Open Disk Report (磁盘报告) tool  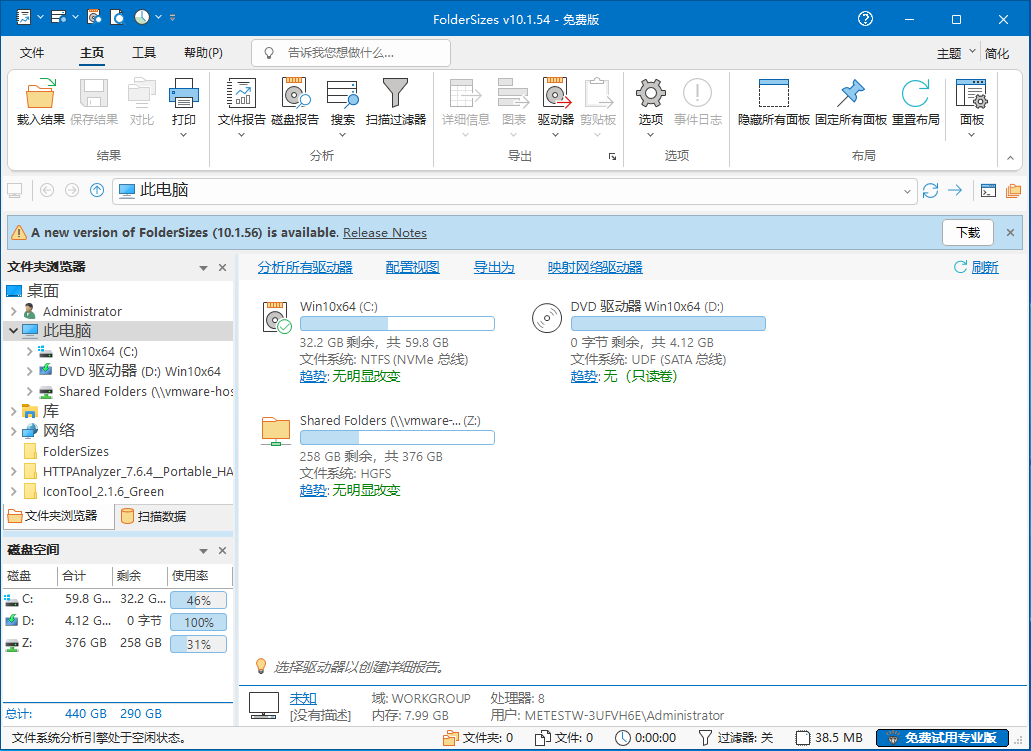pyautogui.click(x=295, y=93)
